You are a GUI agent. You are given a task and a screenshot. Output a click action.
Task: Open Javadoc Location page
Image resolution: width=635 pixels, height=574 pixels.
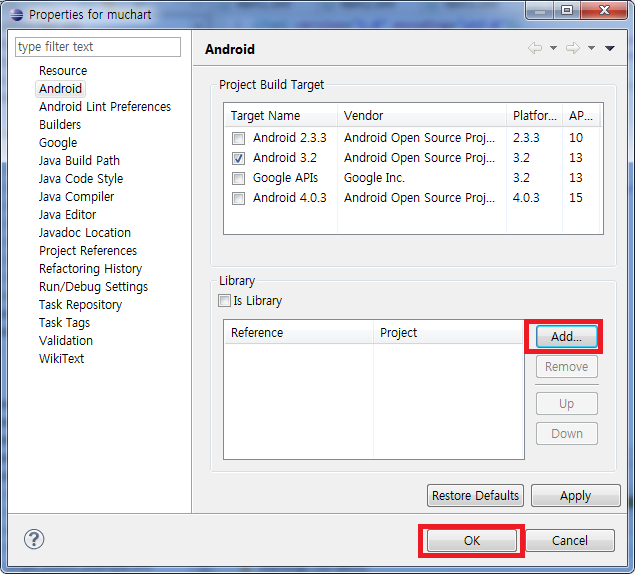click(x=85, y=233)
